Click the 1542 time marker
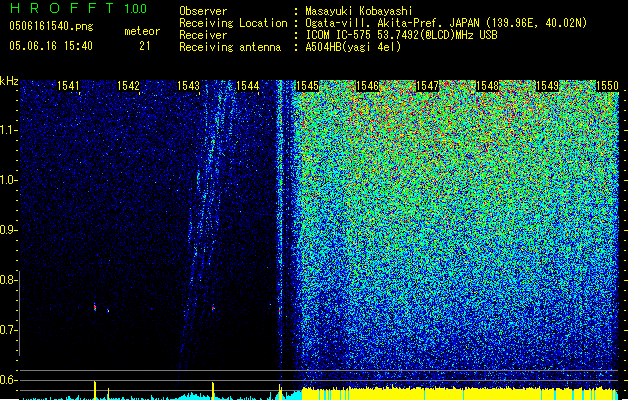 click(x=128, y=86)
